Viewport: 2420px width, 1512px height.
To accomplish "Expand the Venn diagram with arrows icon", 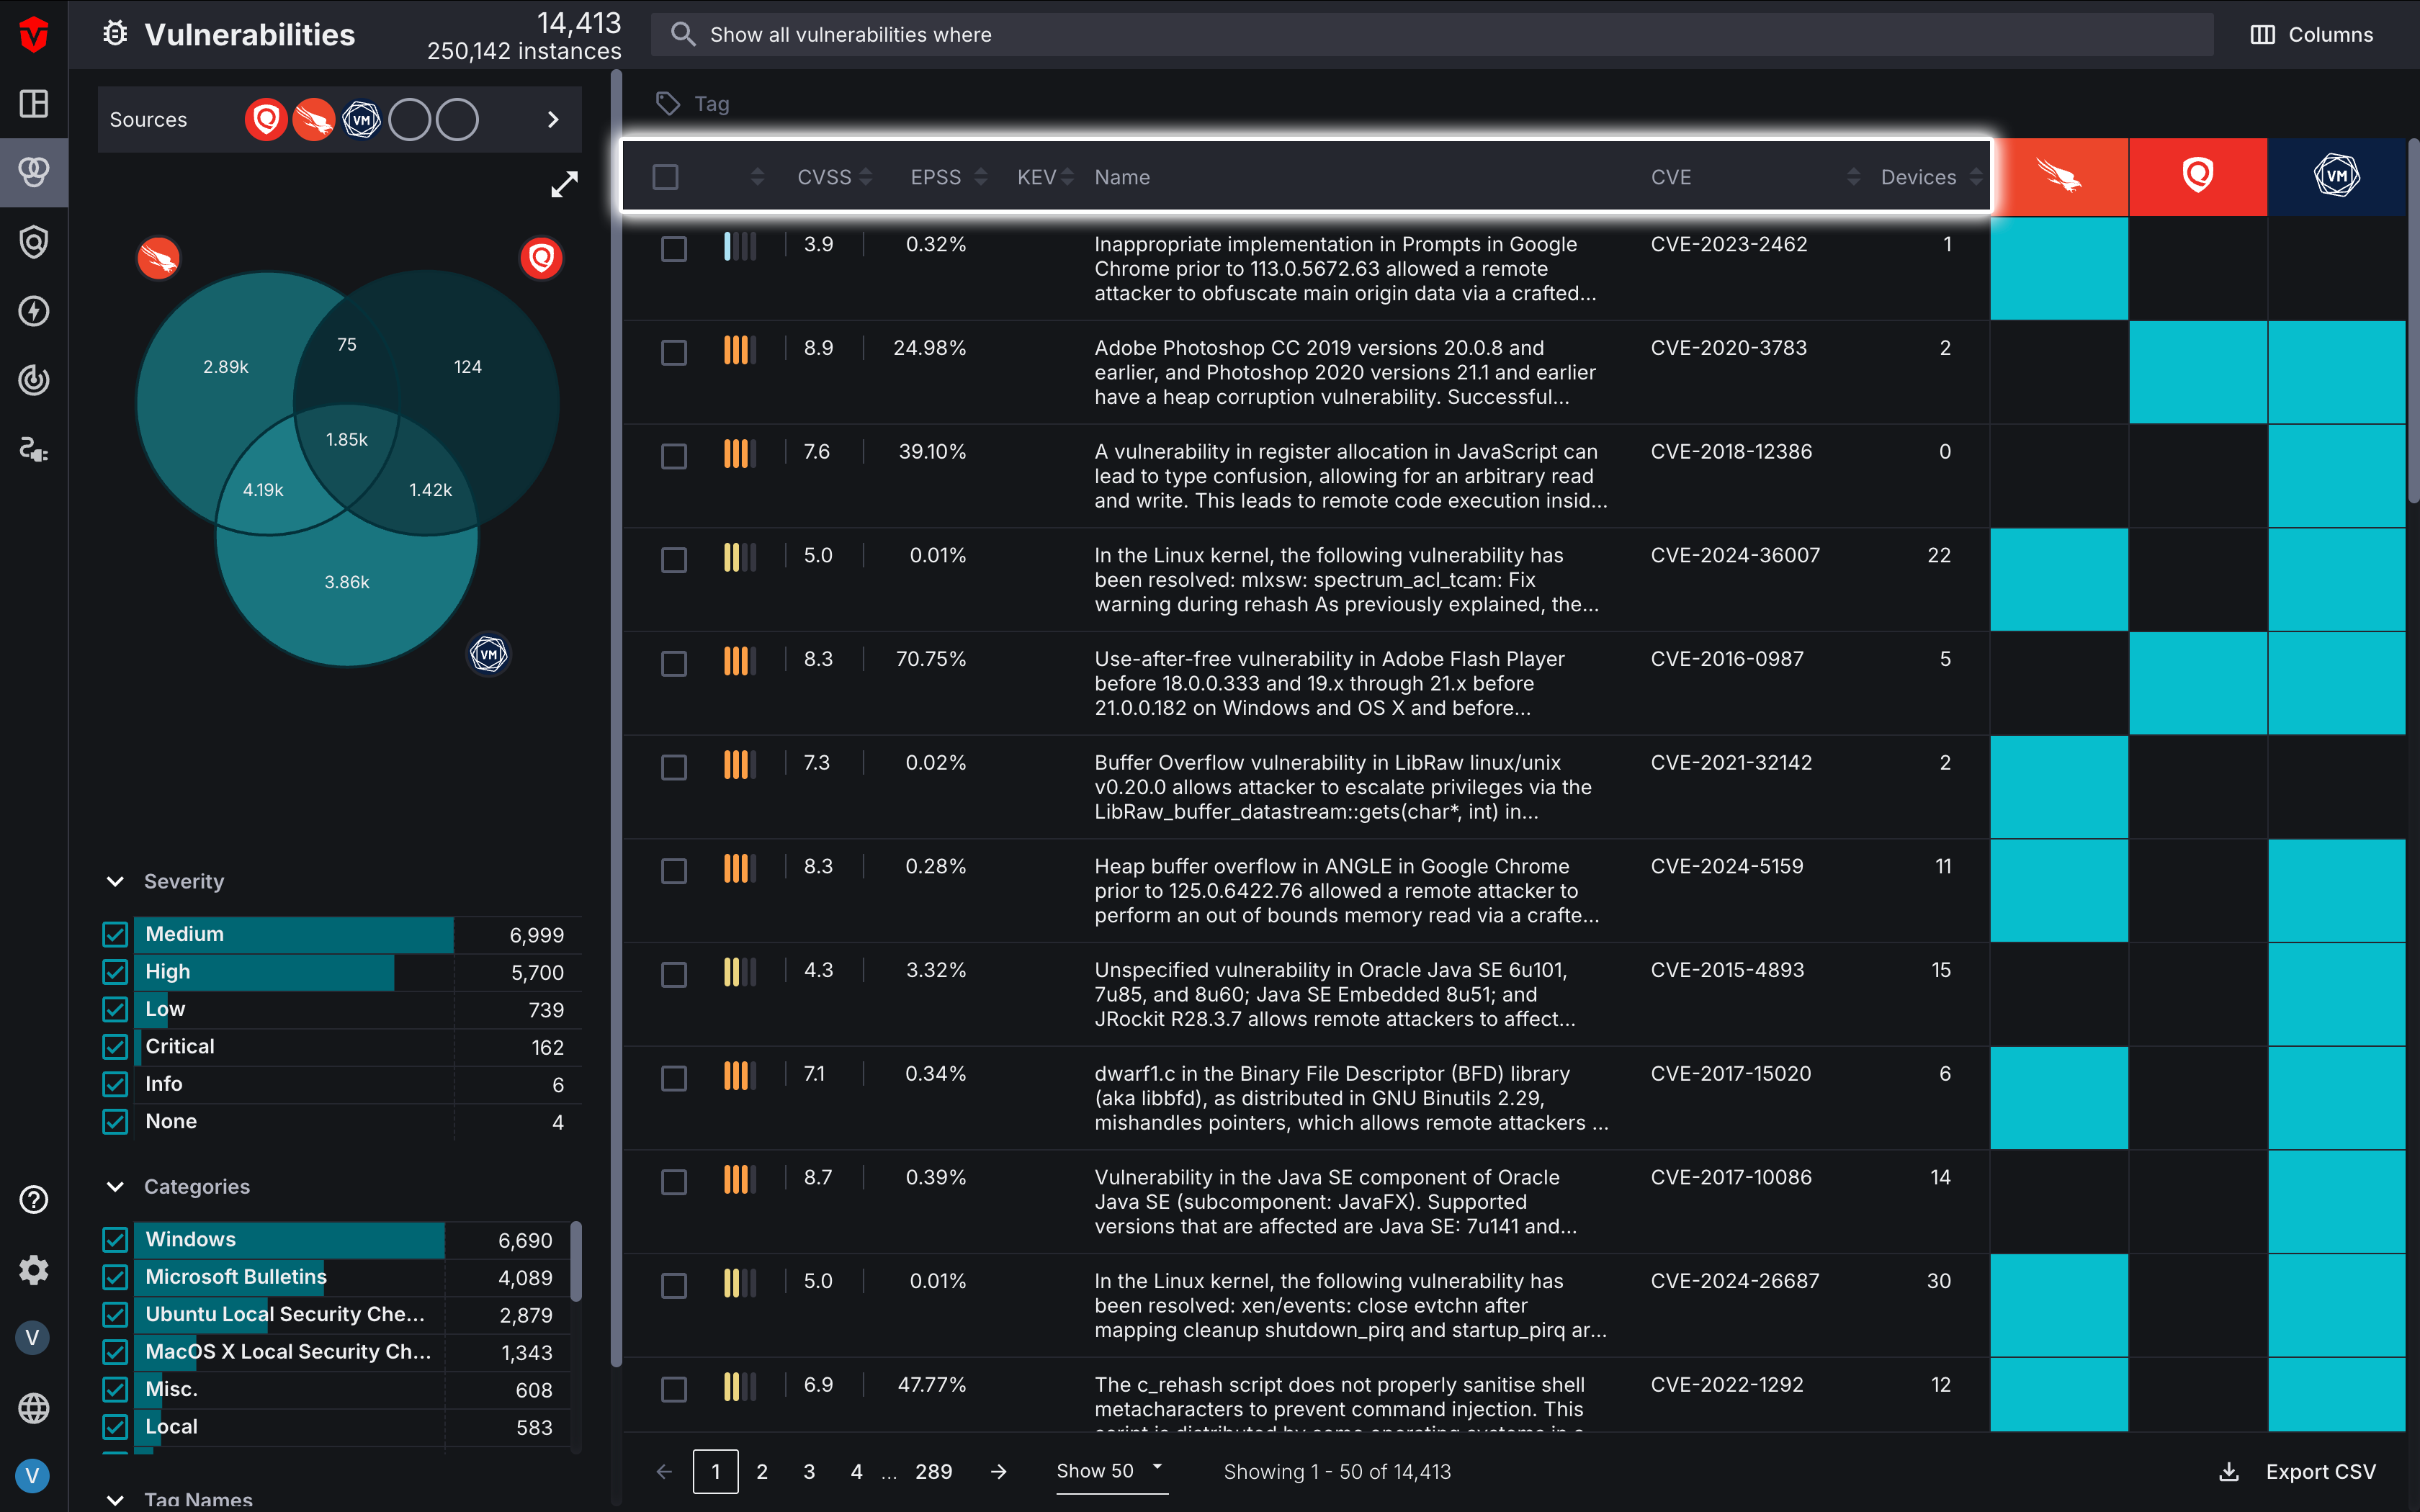I will 564,184.
